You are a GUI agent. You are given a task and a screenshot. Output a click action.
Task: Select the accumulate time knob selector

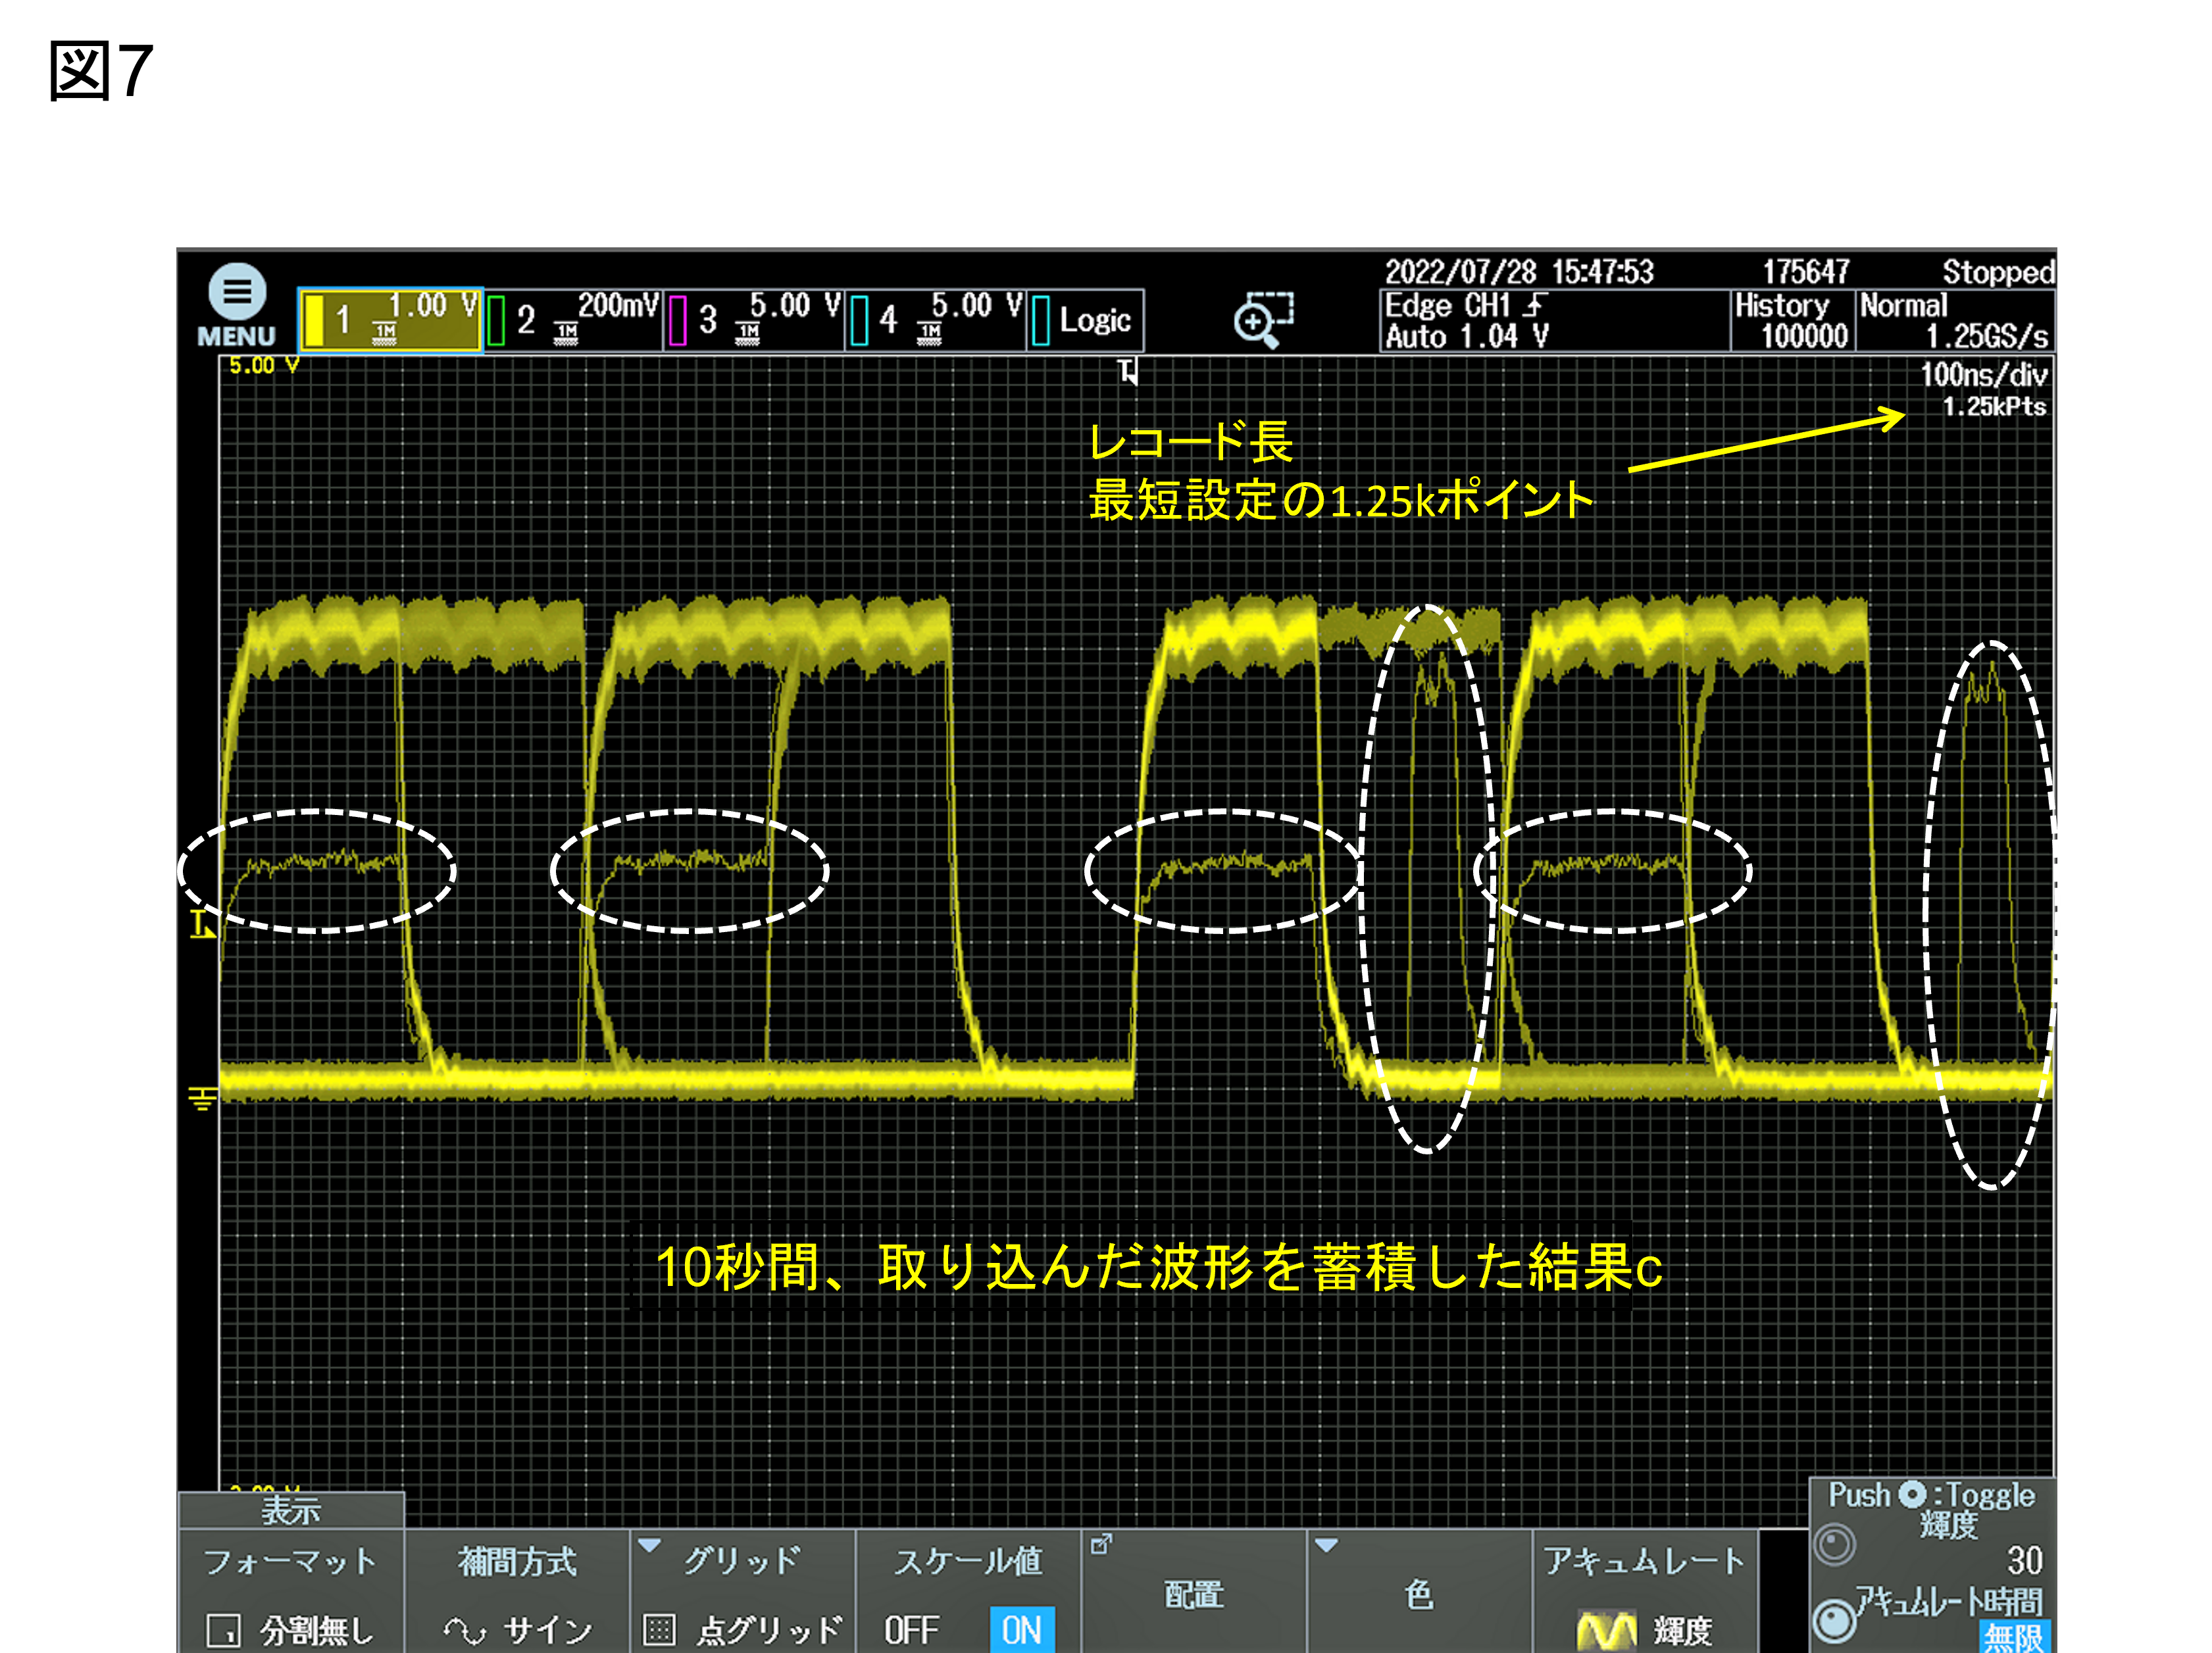[1834, 1621]
